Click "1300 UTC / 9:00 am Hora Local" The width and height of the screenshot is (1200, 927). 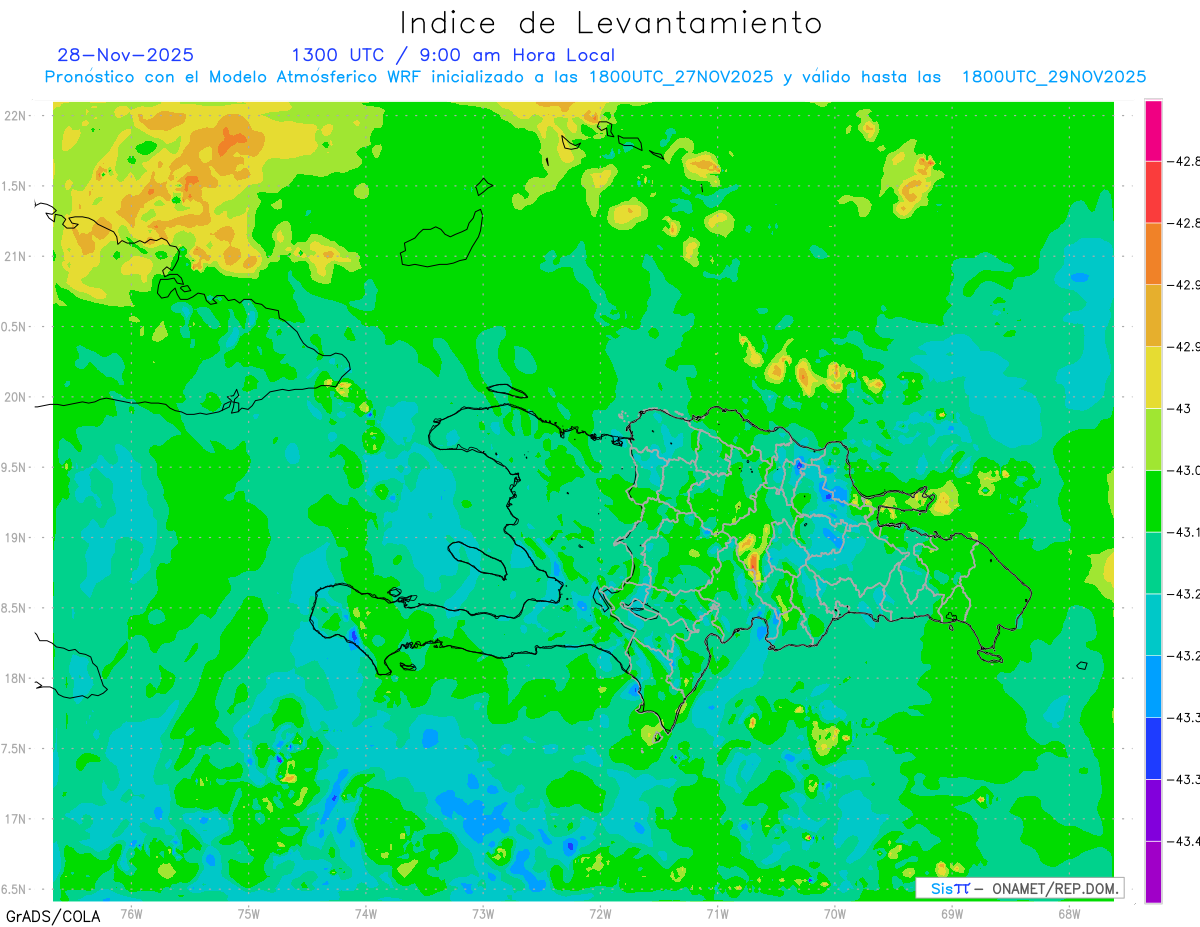[x=453, y=55]
